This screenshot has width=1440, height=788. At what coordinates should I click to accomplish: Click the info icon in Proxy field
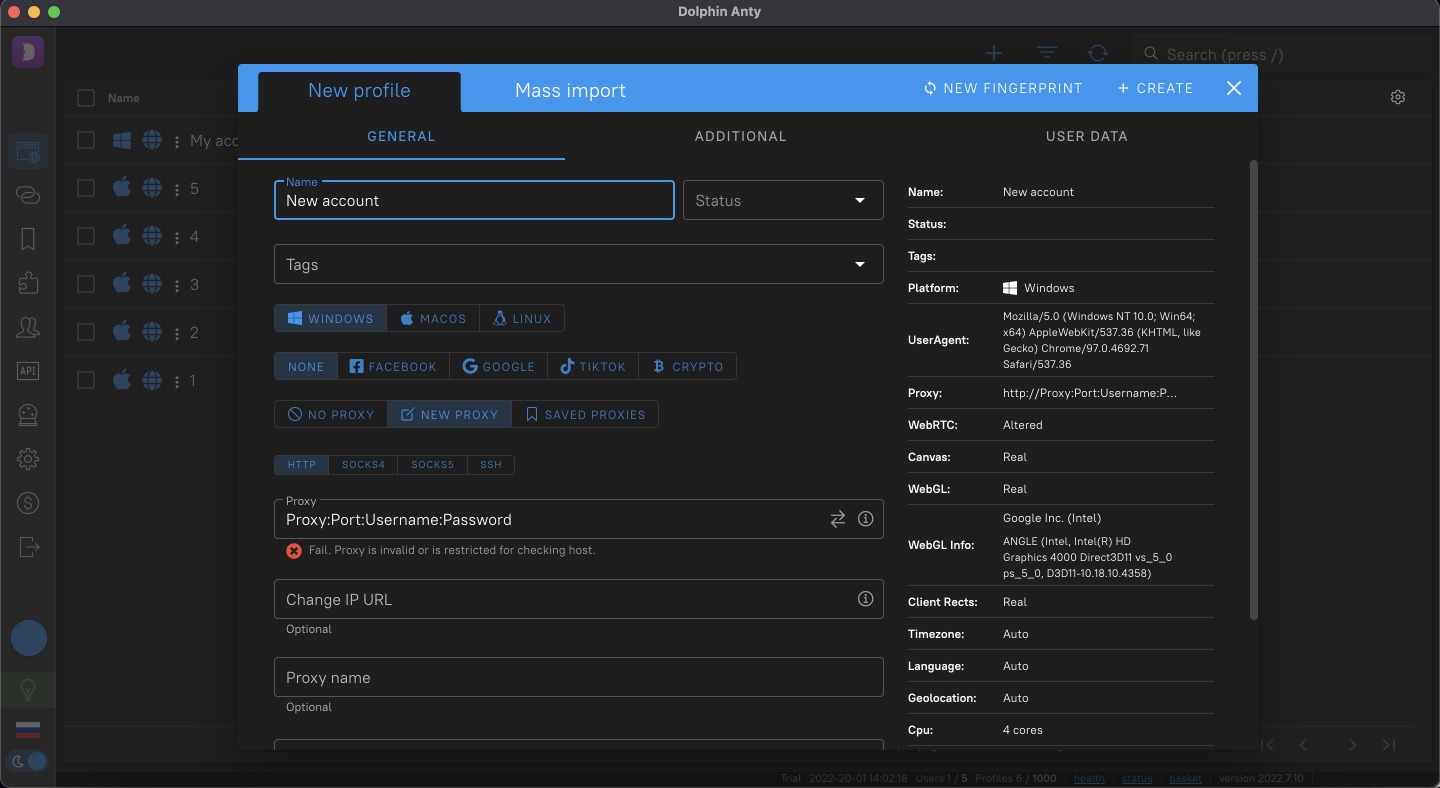[866, 519]
